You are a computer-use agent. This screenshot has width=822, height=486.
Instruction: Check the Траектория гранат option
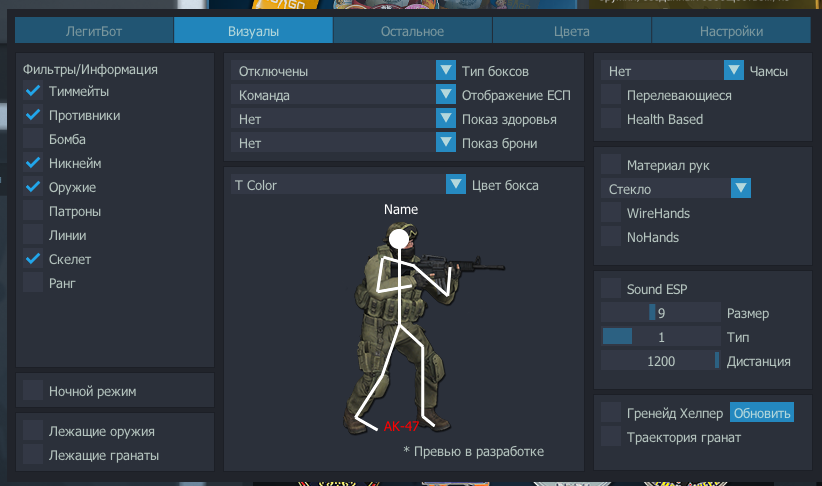pos(611,437)
